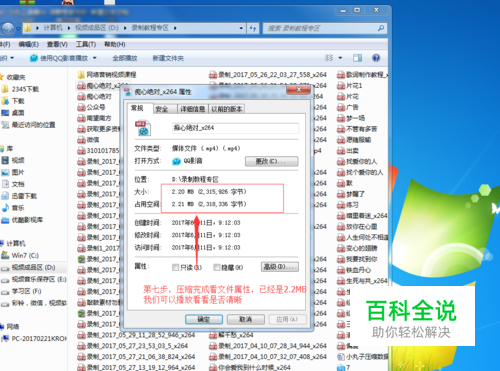Open the blue help question mark icon

coord(376,58)
